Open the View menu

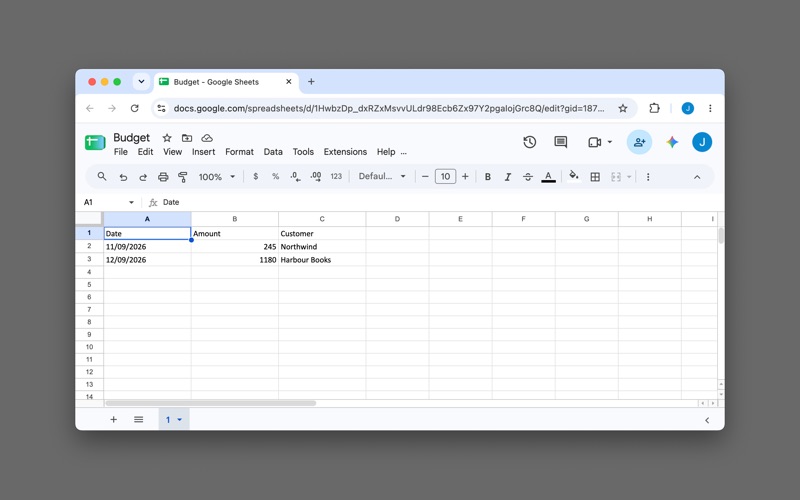click(x=172, y=152)
